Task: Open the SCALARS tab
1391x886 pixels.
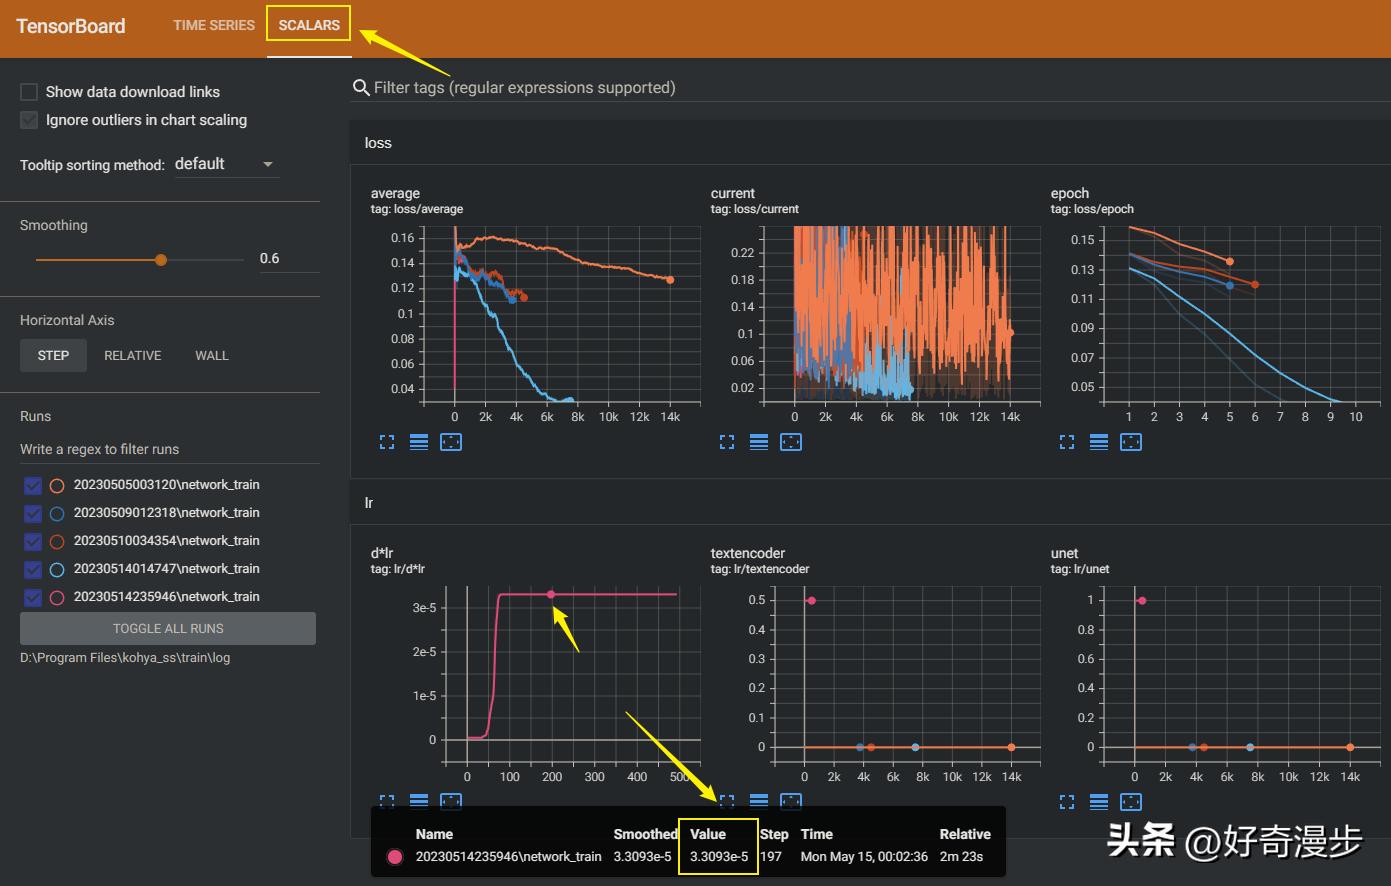Action: [309, 25]
